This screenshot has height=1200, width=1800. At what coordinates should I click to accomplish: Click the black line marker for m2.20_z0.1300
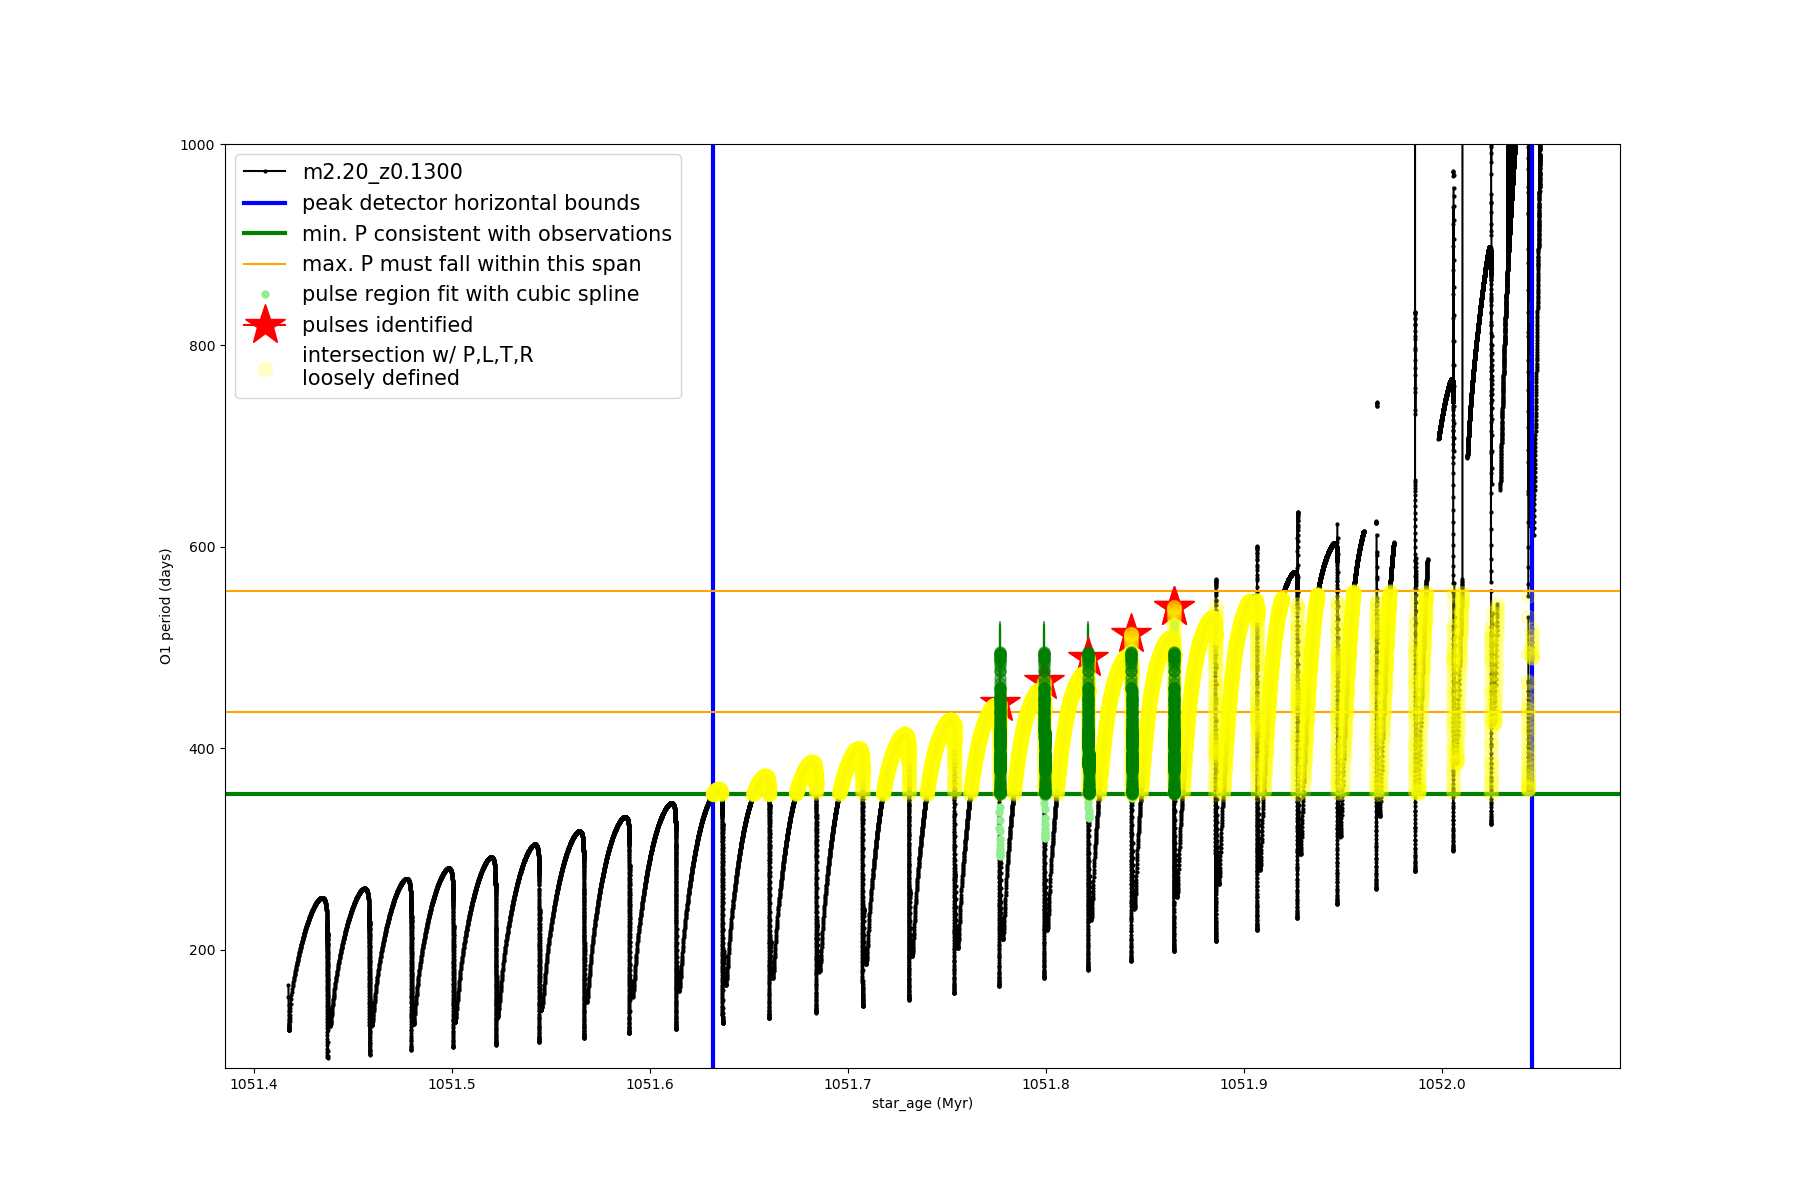pos(265,172)
